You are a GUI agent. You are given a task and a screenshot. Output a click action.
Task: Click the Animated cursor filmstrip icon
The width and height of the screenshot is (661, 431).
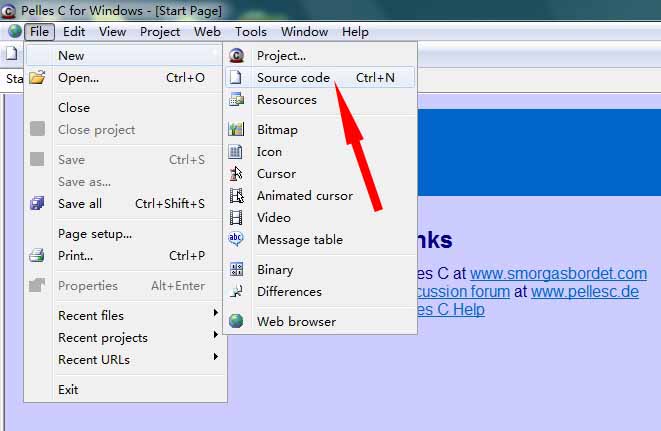click(x=236, y=196)
